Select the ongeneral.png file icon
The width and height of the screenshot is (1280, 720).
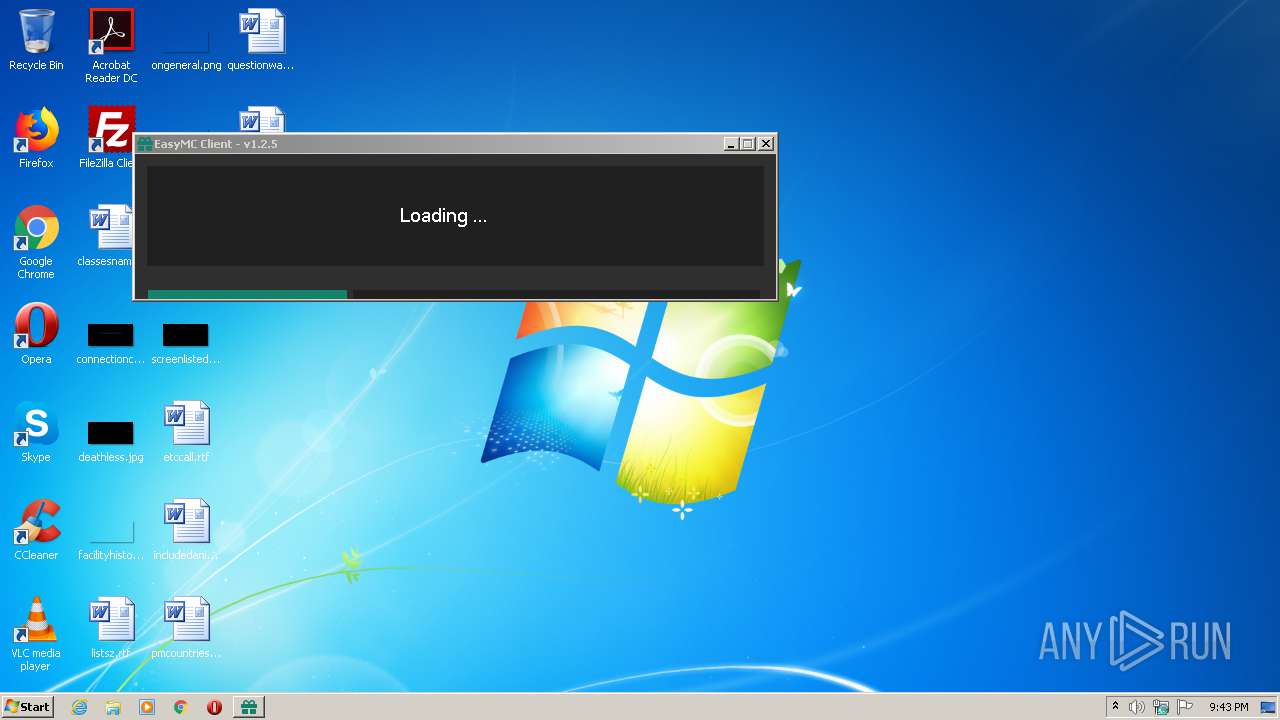(x=186, y=40)
